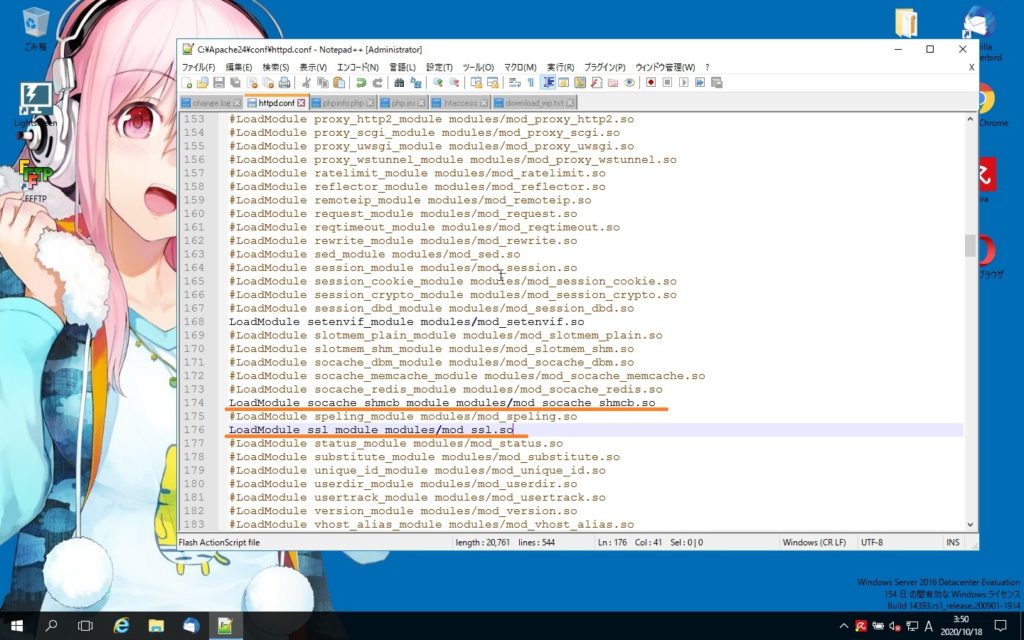Switch to the phpinfo.php tab
The height and width of the screenshot is (640, 1024).
(x=341, y=103)
